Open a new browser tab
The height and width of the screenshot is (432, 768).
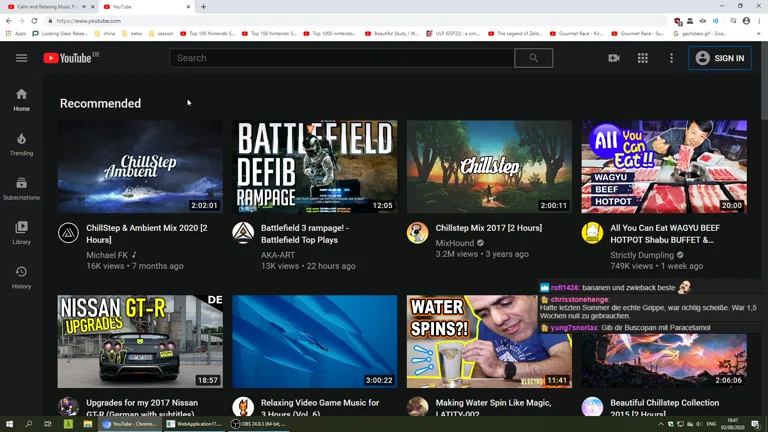204,7
